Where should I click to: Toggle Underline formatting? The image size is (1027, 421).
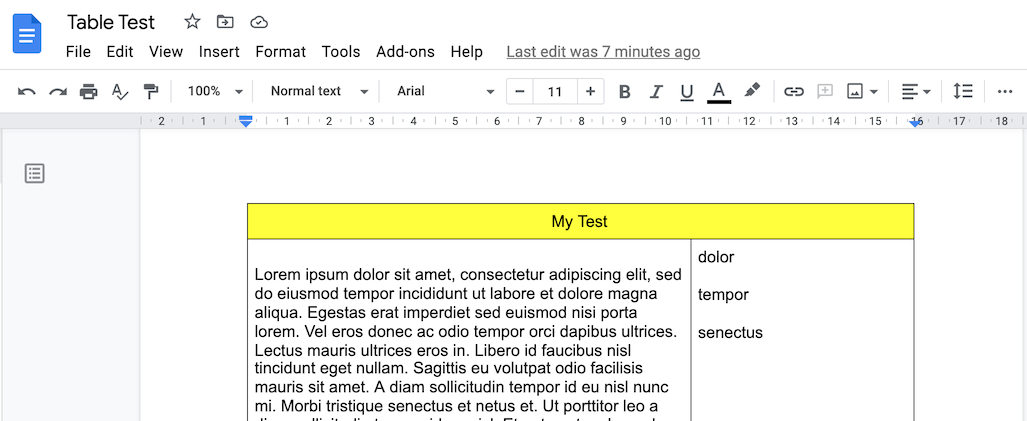click(x=686, y=92)
